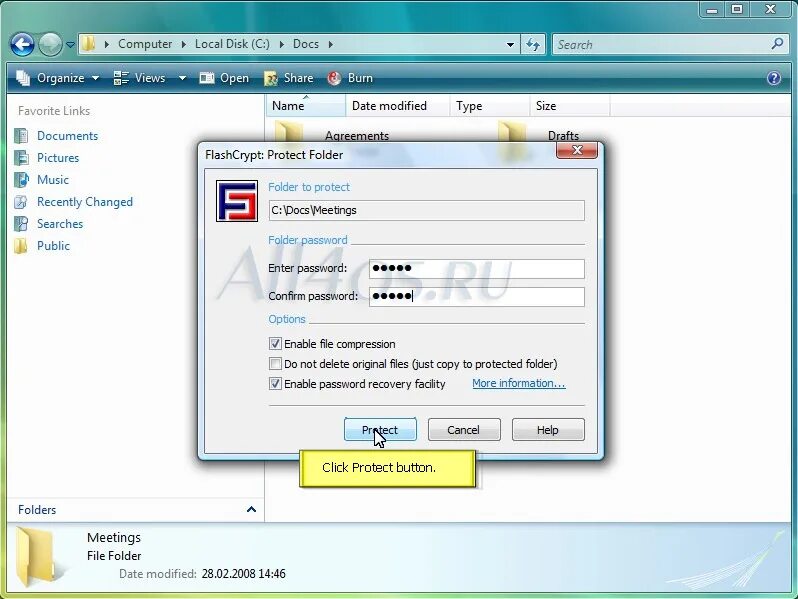Click the Protect button

coord(380,430)
